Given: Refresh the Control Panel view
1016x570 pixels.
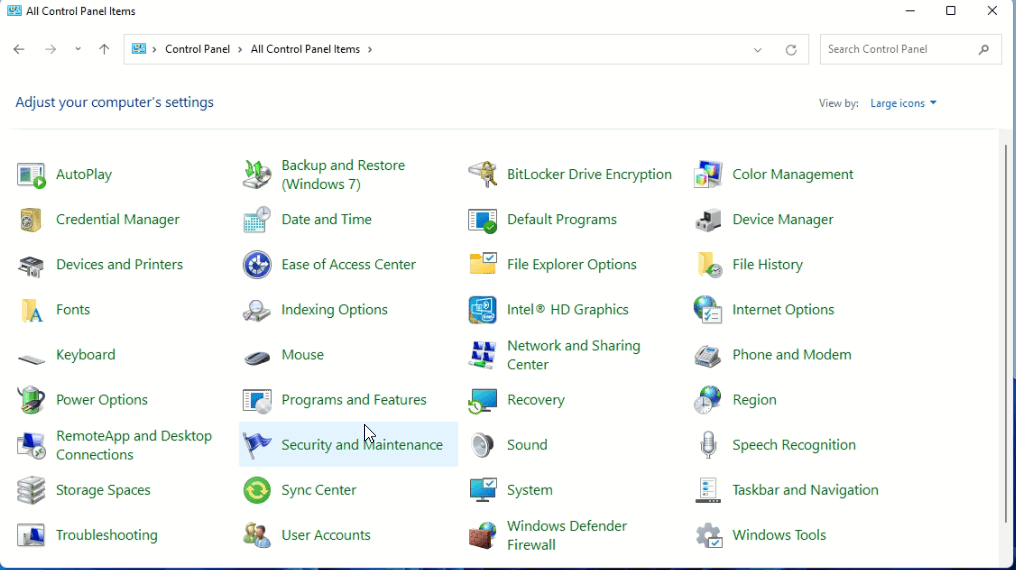Looking at the screenshot, I should 791,50.
